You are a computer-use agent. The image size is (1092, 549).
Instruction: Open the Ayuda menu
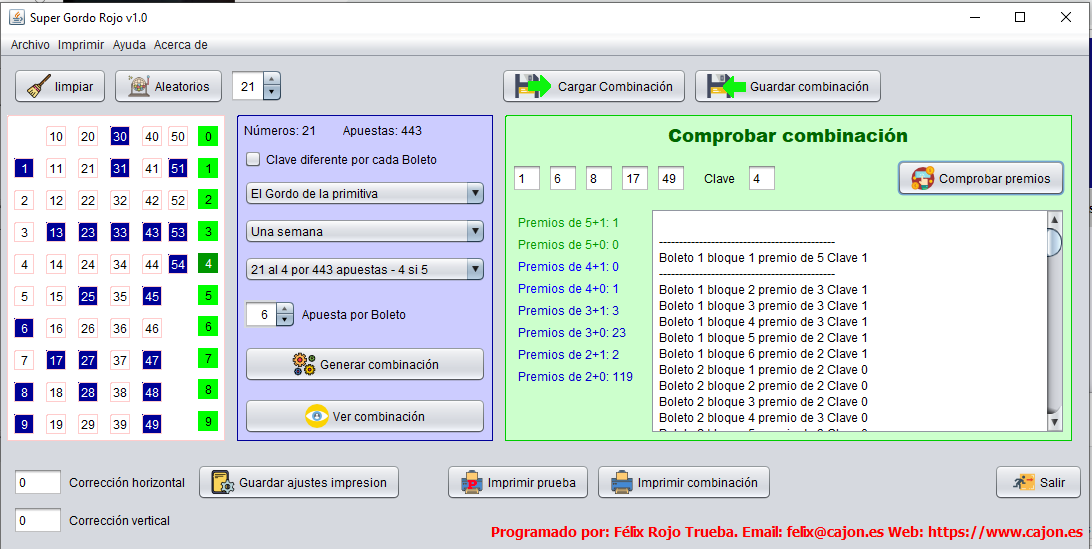pos(129,45)
